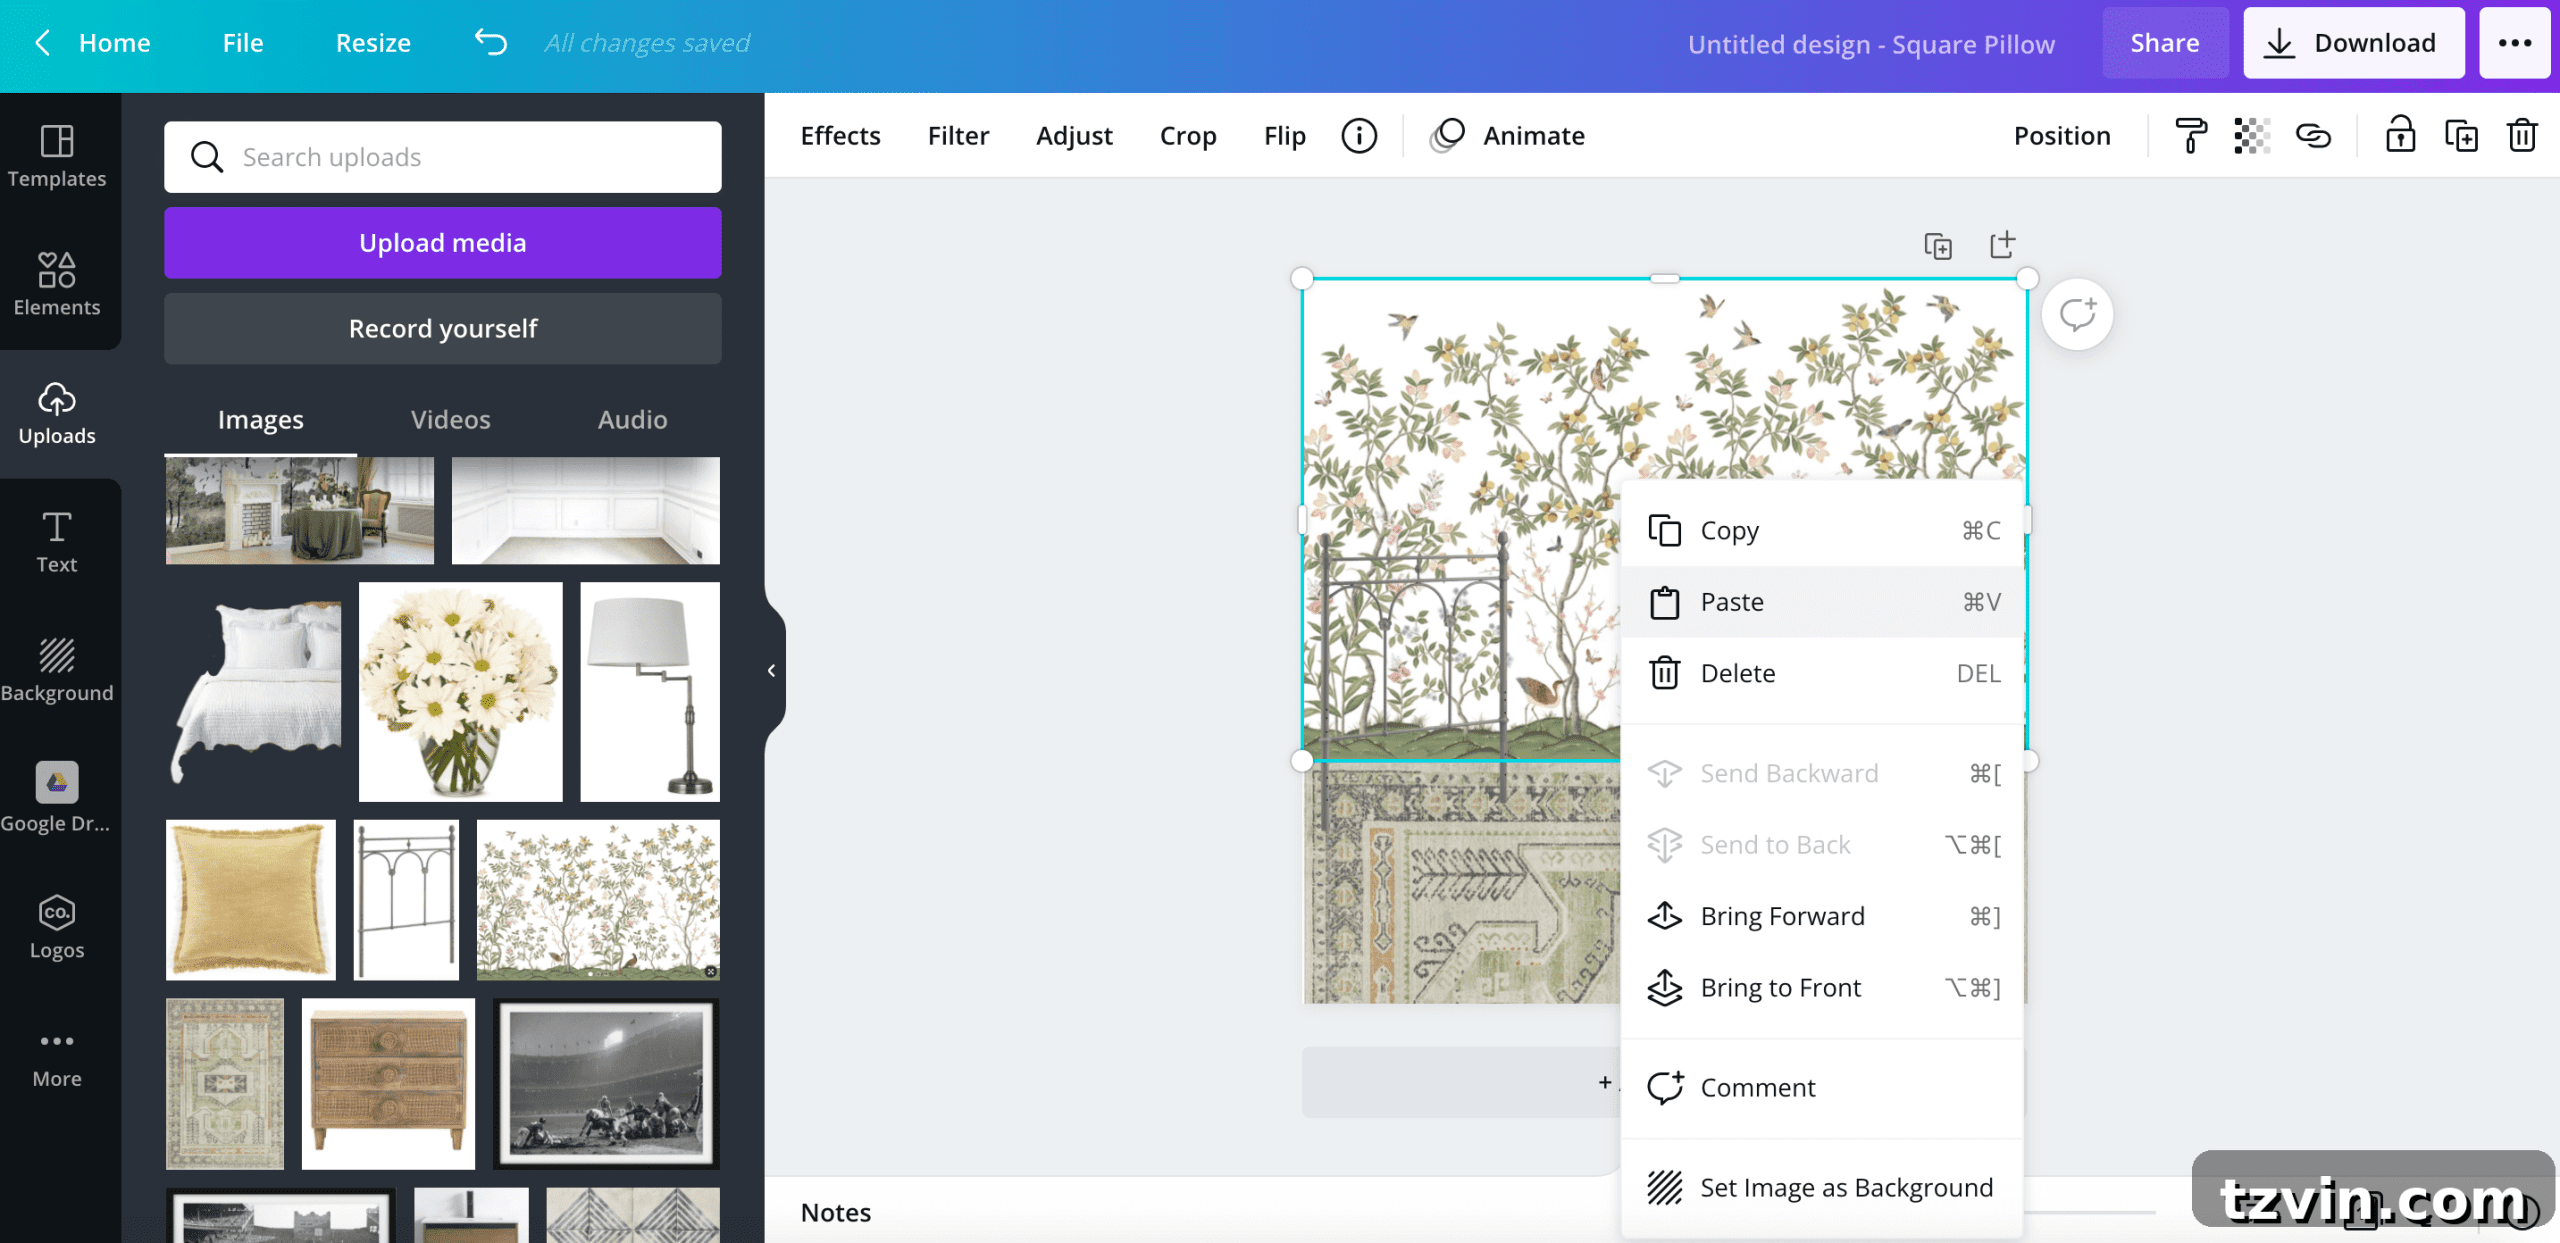Select Bring to Front in context menu
The width and height of the screenshot is (2560, 1243).
[1823, 987]
